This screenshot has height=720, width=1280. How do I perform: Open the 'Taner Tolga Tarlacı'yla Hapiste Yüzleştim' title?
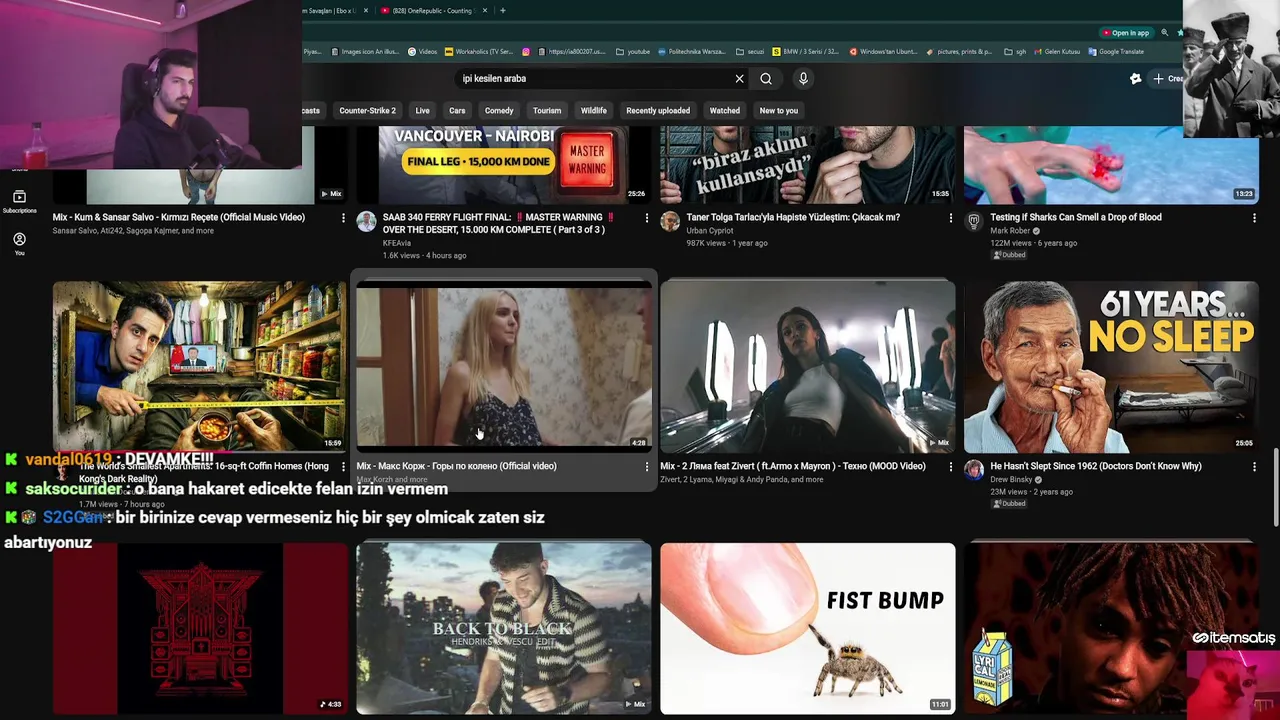click(x=793, y=218)
